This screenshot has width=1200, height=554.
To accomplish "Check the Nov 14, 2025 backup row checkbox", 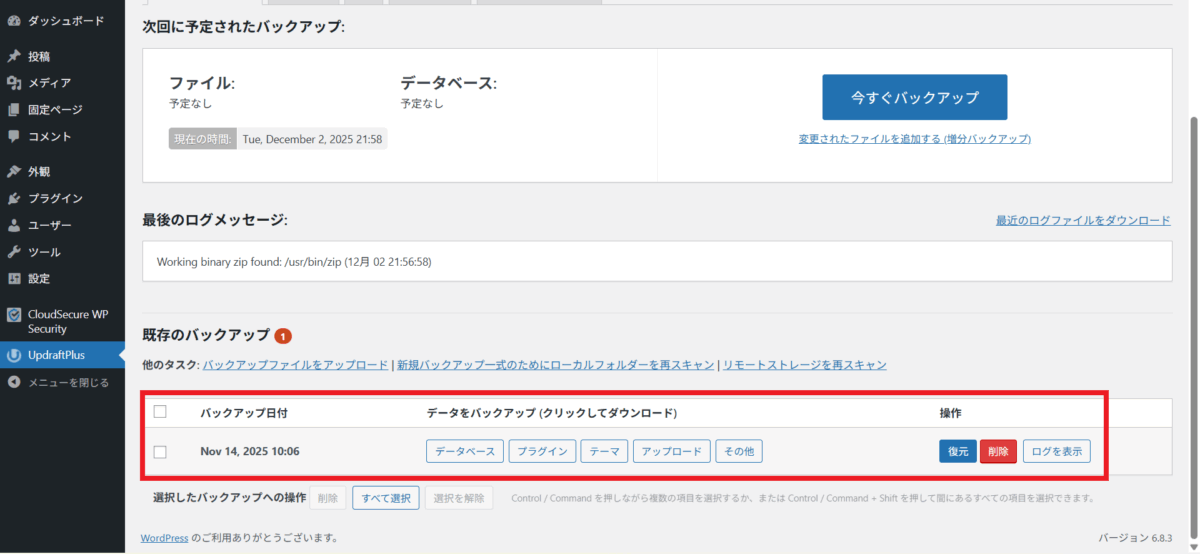I will click(x=160, y=452).
